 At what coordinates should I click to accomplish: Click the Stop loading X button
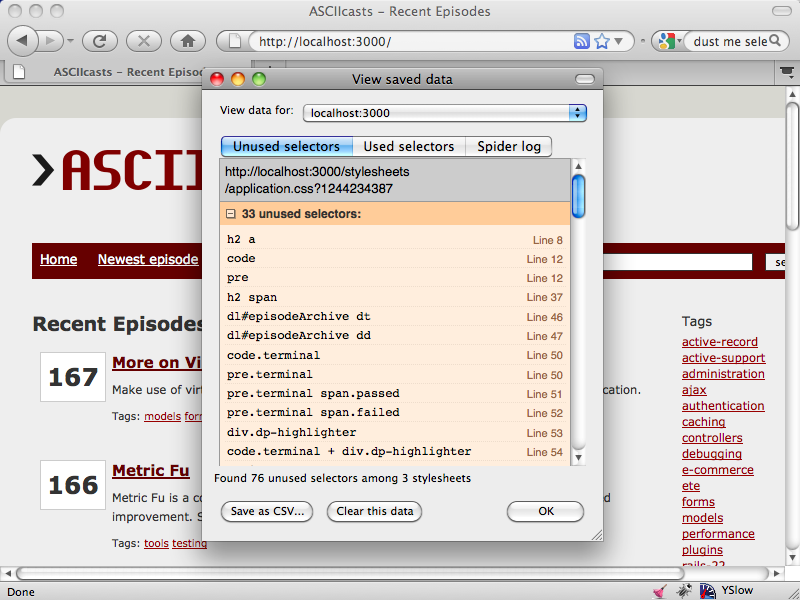(x=143, y=41)
